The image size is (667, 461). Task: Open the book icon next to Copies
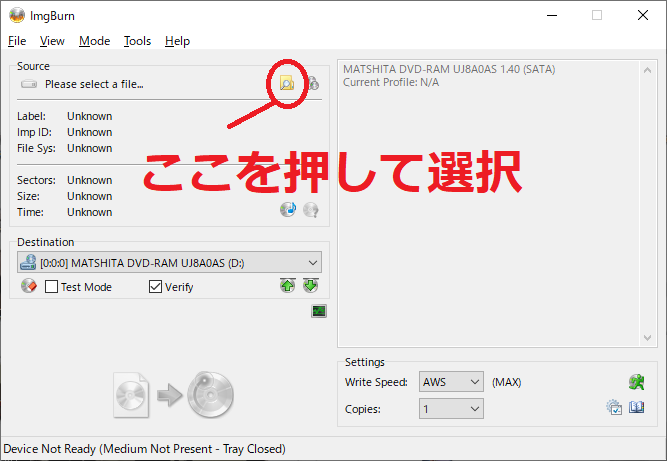(637, 407)
